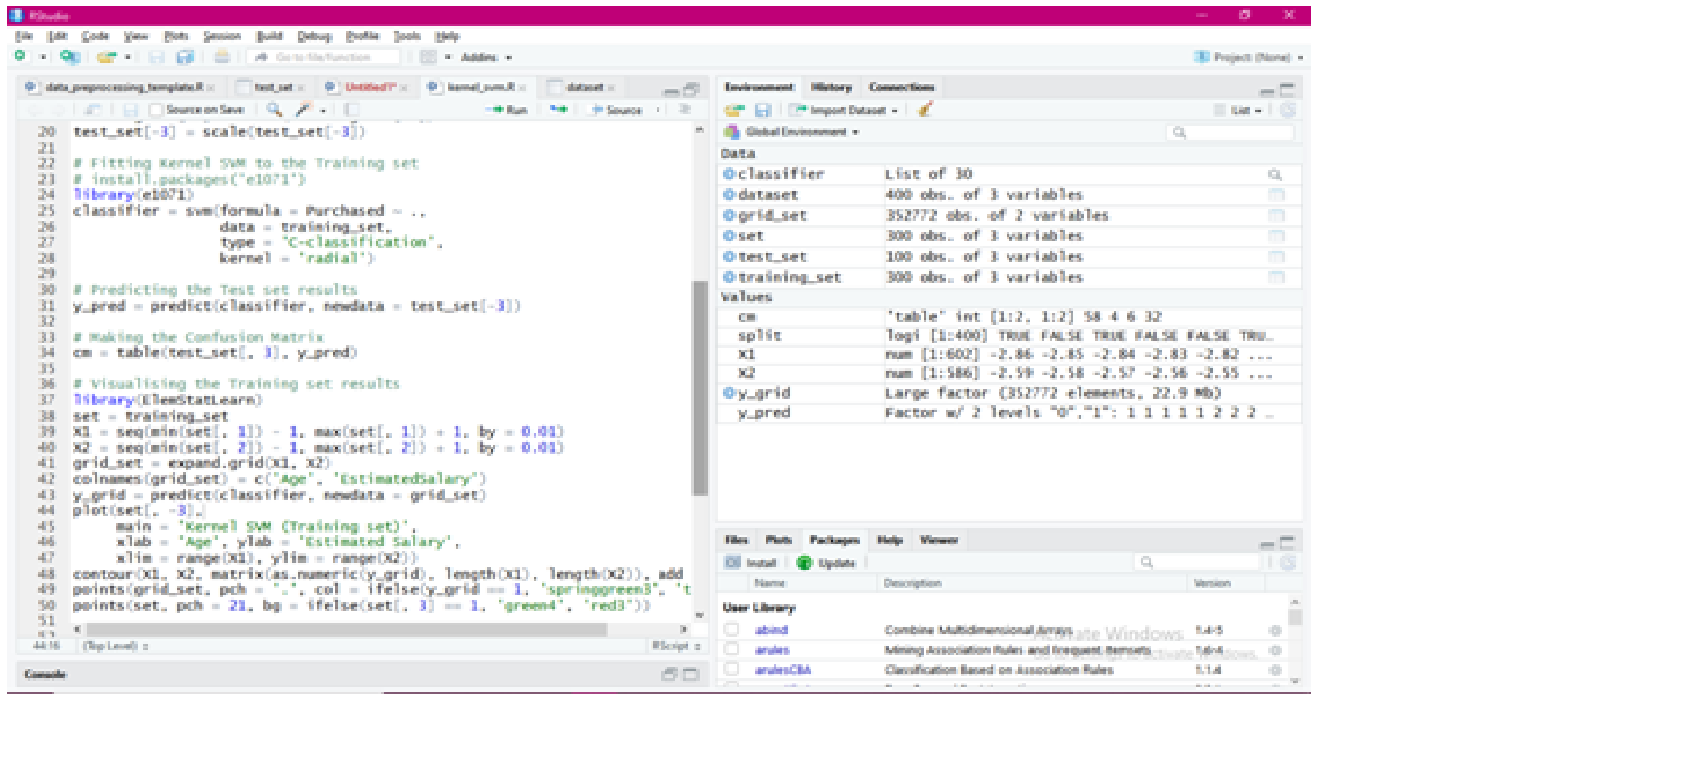
Task: Open the arules package link
Action: coord(771,650)
